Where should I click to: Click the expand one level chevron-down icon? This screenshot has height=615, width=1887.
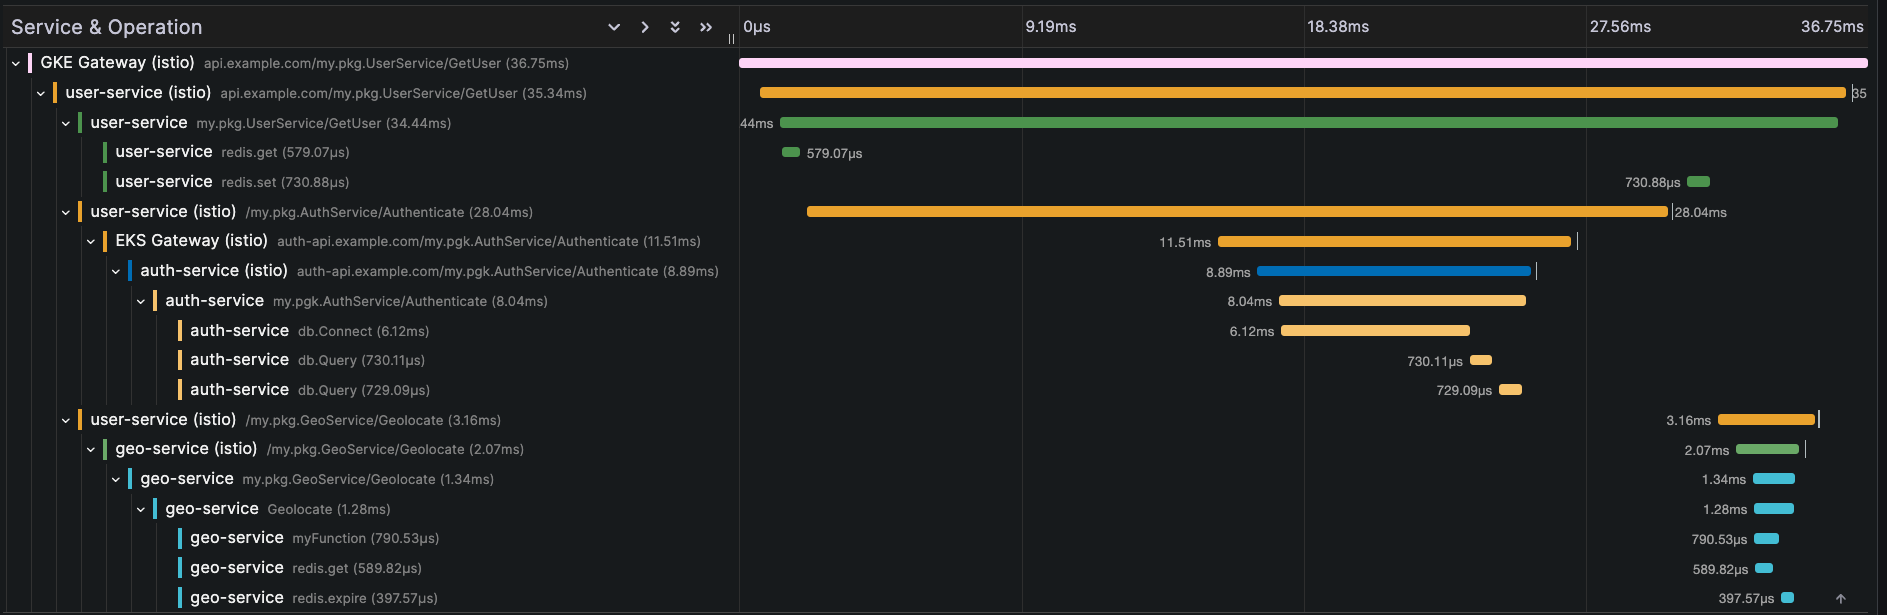(614, 27)
